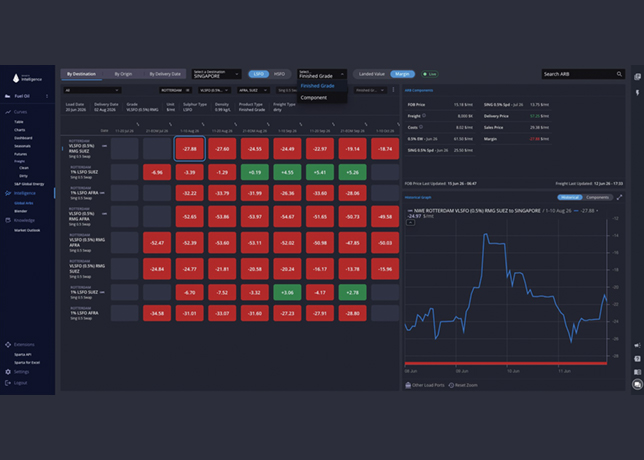The width and height of the screenshot is (644, 460).
Task: Select Component from the dropdown list
Action: pyautogui.click(x=314, y=98)
